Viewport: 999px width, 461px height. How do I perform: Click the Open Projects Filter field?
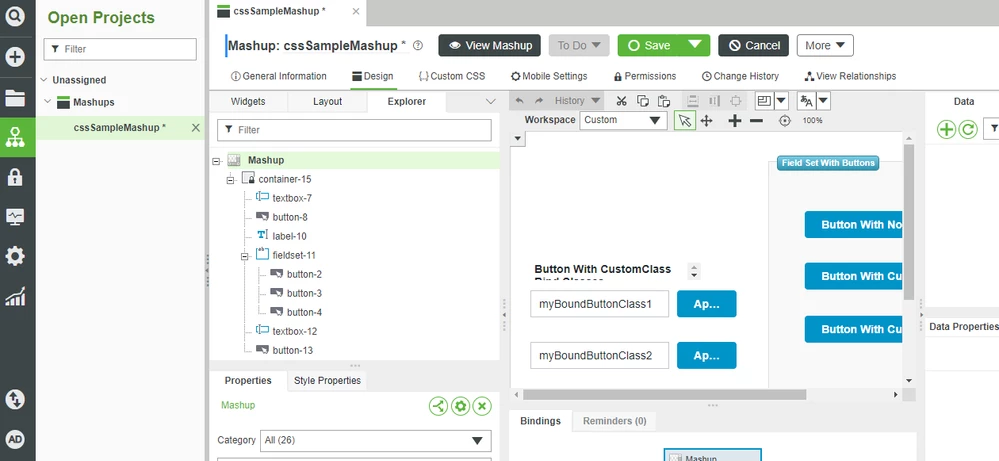(x=120, y=49)
